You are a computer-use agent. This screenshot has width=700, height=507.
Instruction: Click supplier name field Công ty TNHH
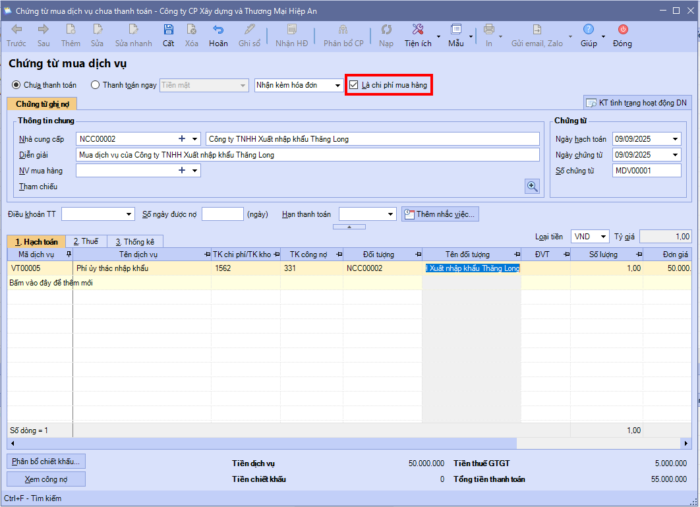point(372,139)
